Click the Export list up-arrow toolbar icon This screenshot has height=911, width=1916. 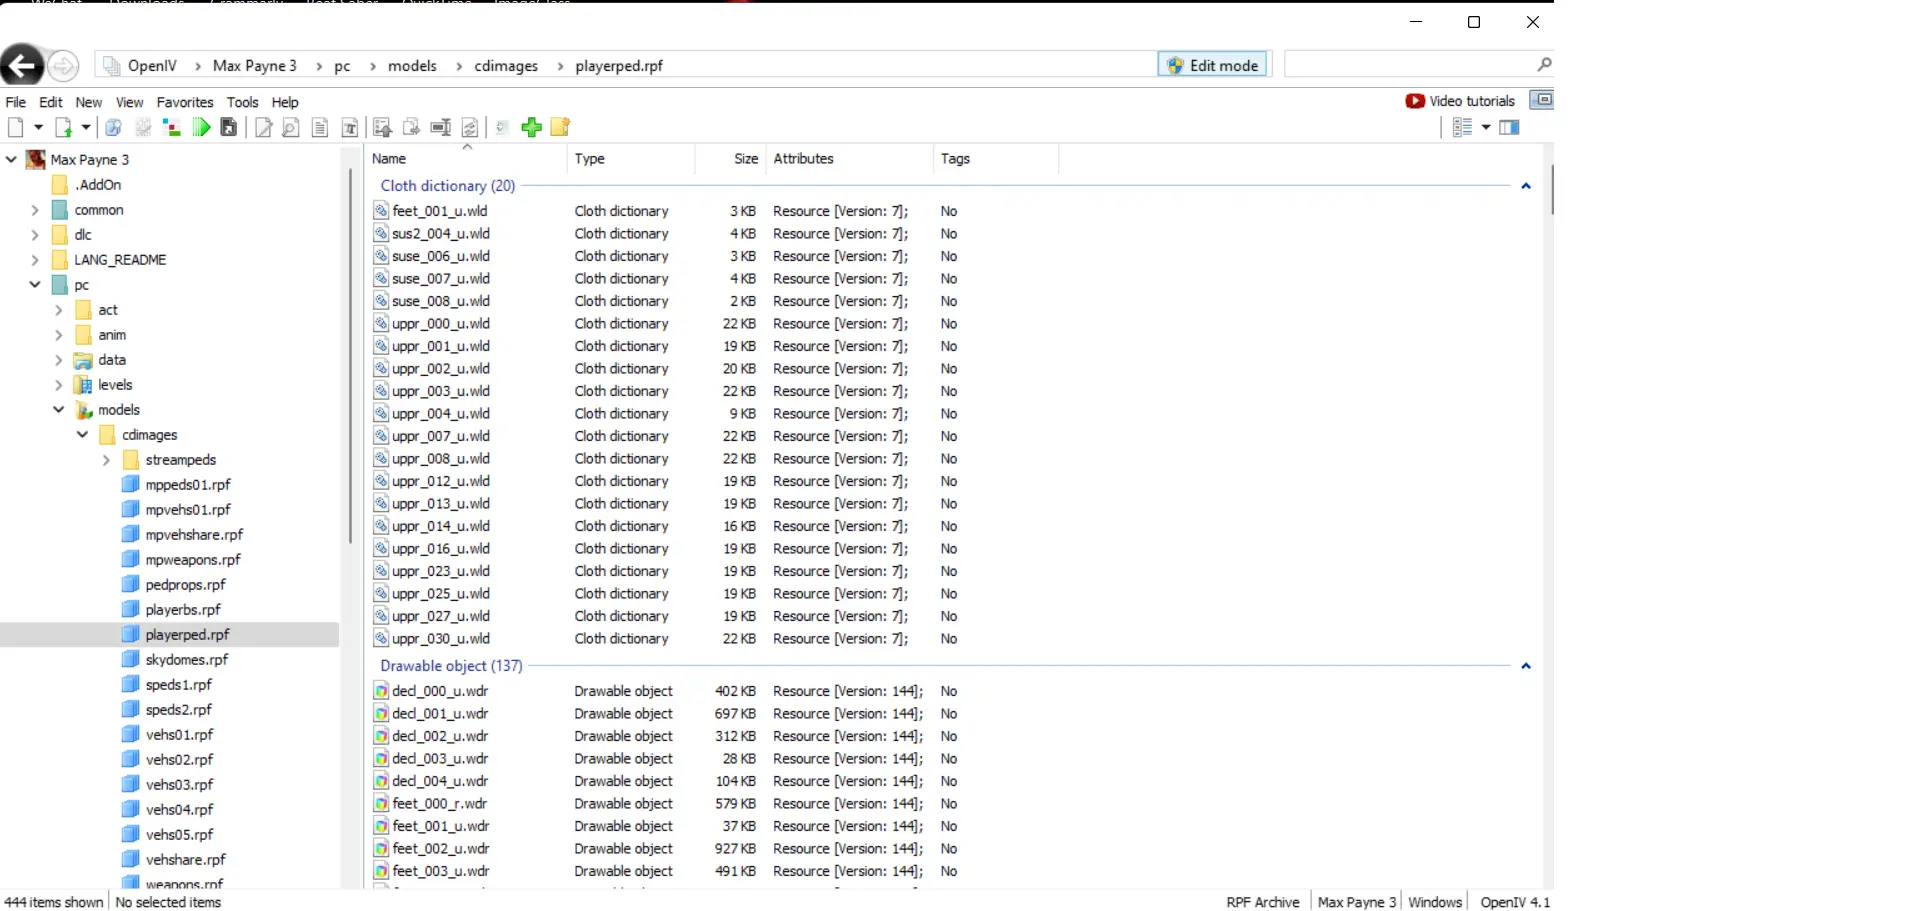pos(382,127)
